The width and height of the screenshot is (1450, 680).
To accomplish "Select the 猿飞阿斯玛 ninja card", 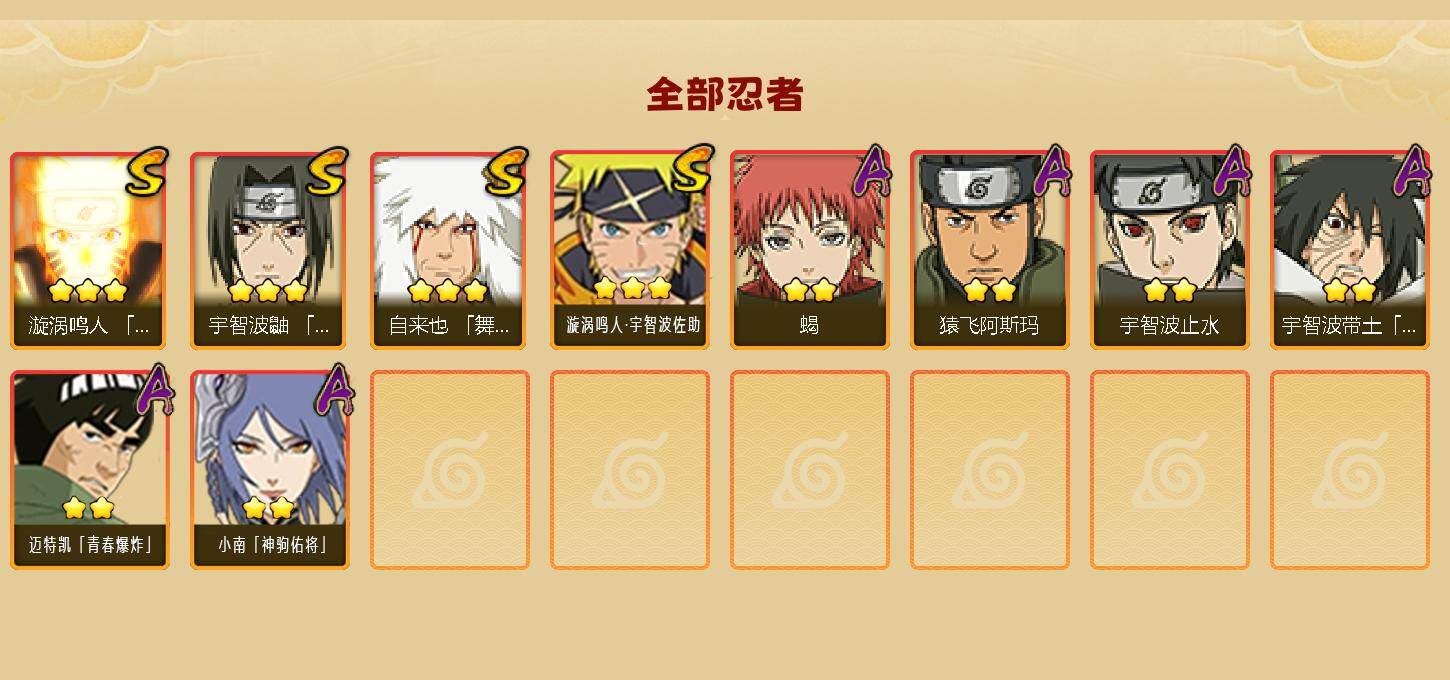I will tap(990, 250).
